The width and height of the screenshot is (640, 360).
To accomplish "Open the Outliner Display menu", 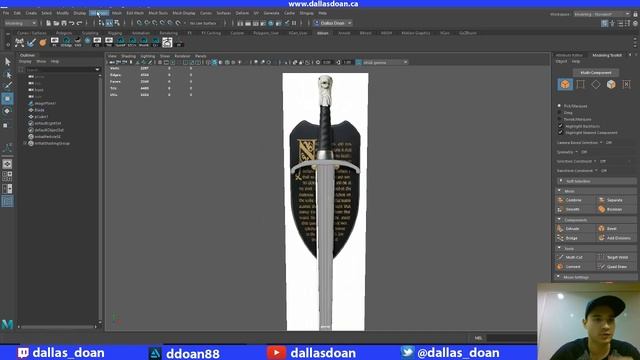I will [25, 61].
